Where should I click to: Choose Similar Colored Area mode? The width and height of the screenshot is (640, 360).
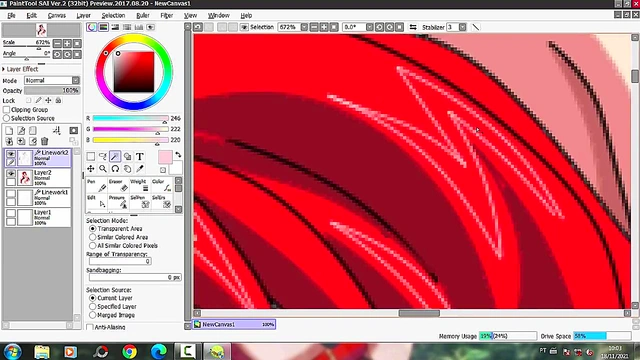[x=93, y=237]
